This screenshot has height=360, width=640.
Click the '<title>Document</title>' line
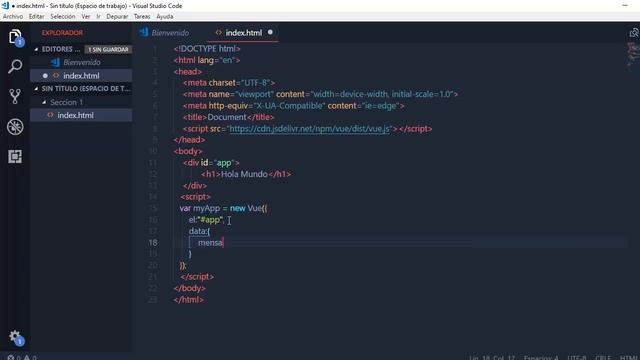coord(229,117)
